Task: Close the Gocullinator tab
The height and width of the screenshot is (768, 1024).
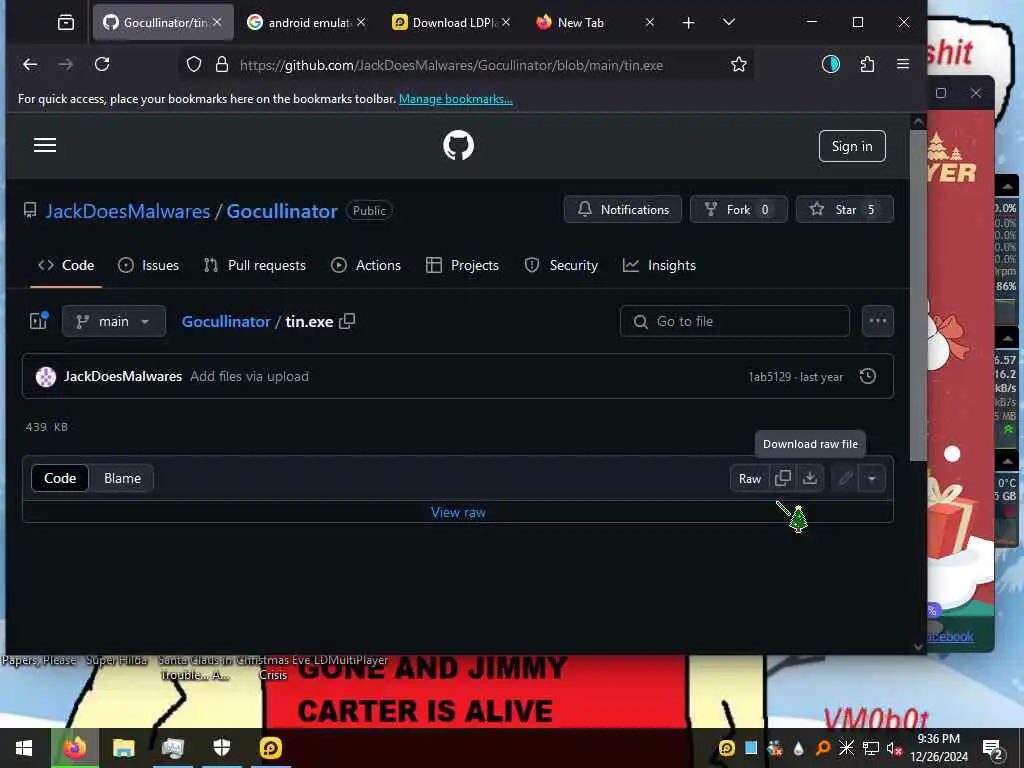Action: (217, 22)
